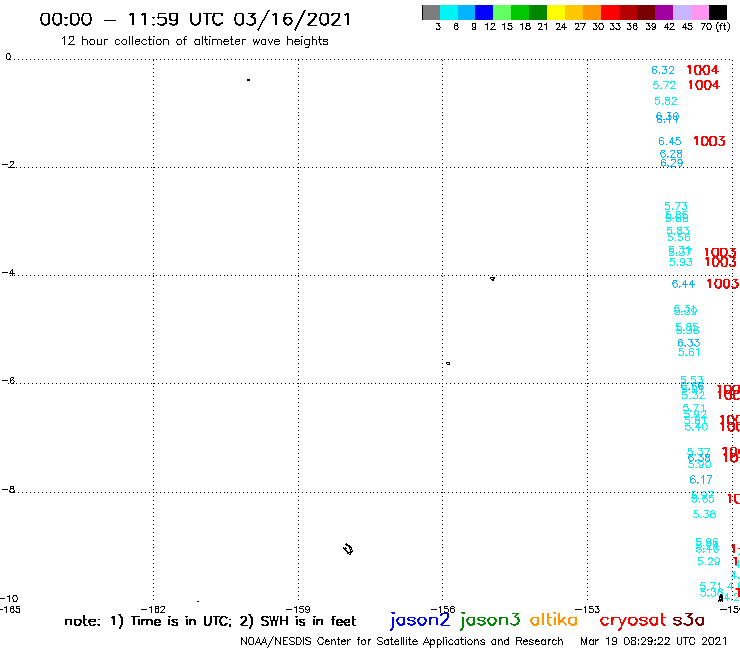Click the lavender swatch in the color scale
This screenshot has height=650, width=740.
[681, 12]
